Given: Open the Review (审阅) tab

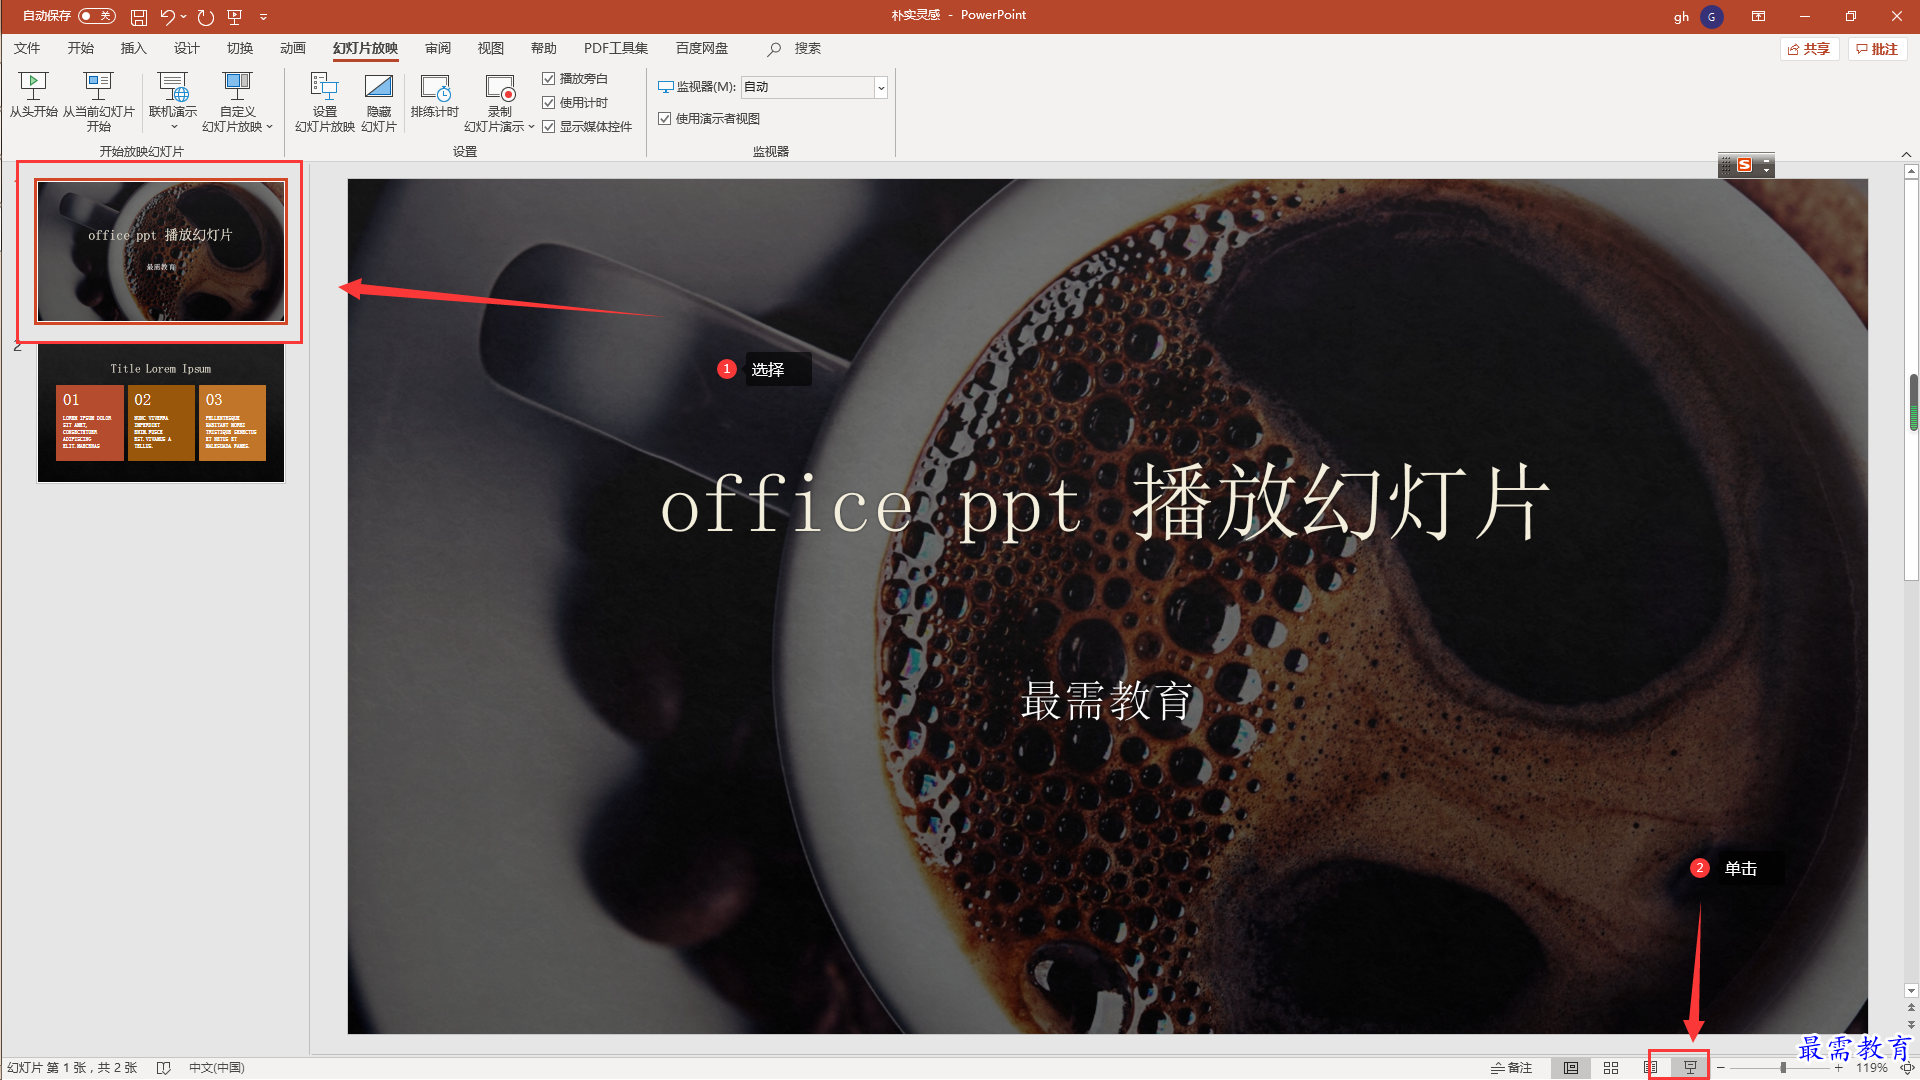Looking at the screenshot, I should point(438,48).
